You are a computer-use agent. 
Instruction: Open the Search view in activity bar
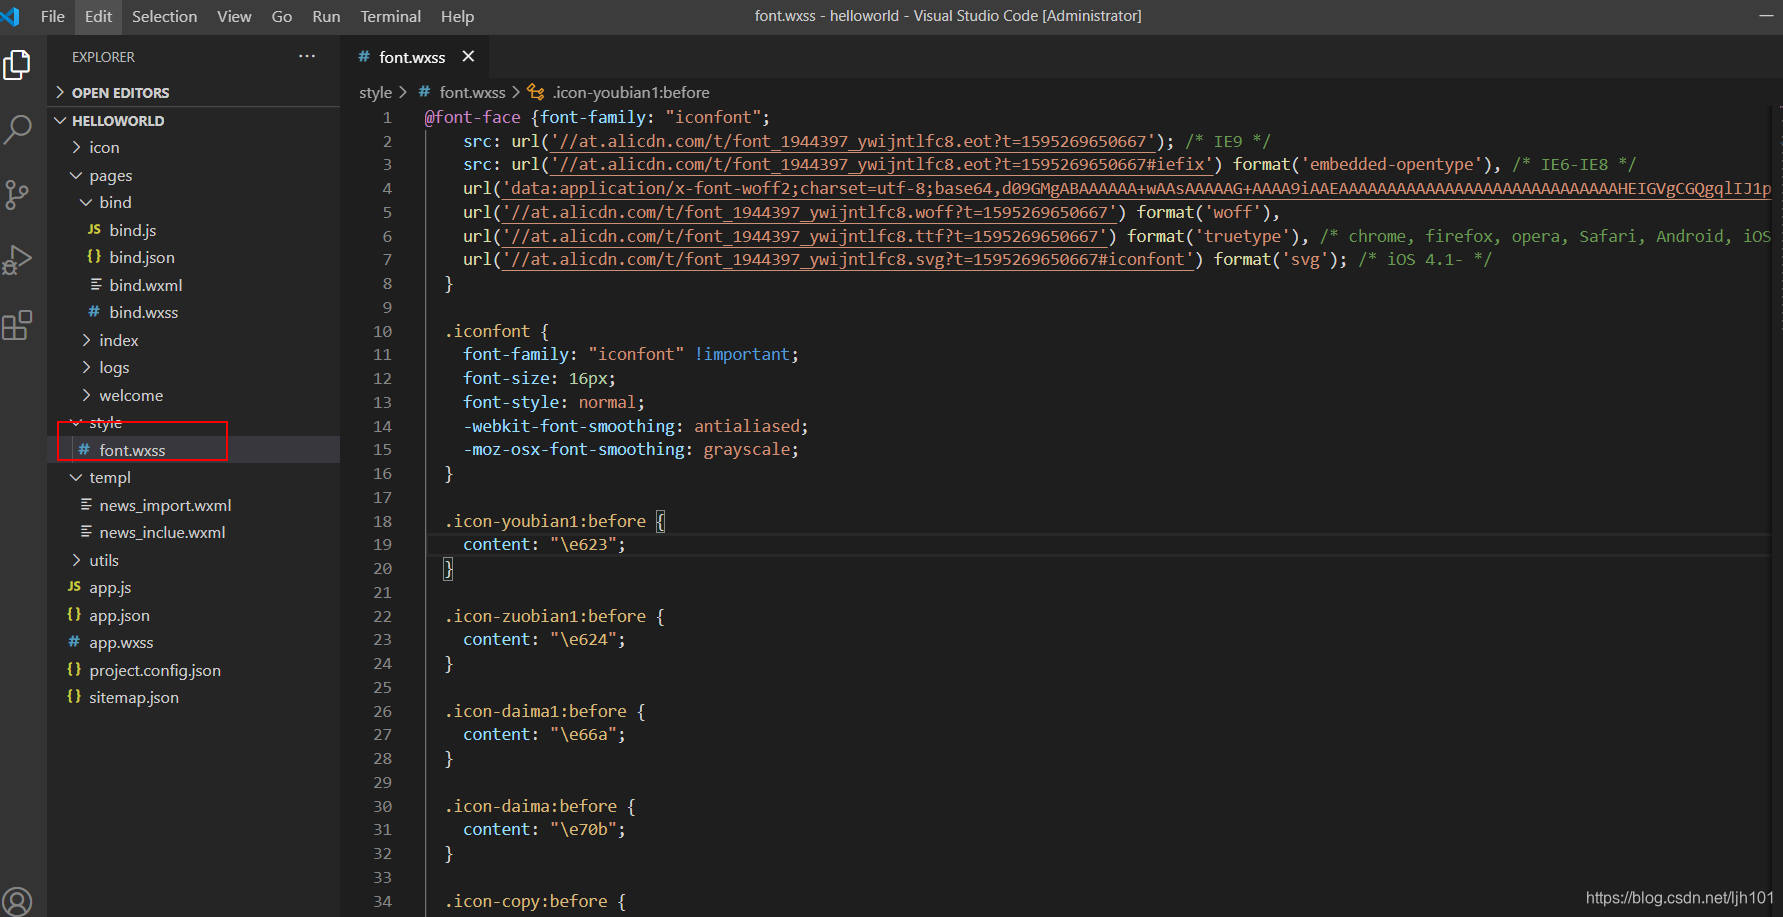tap(17, 129)
